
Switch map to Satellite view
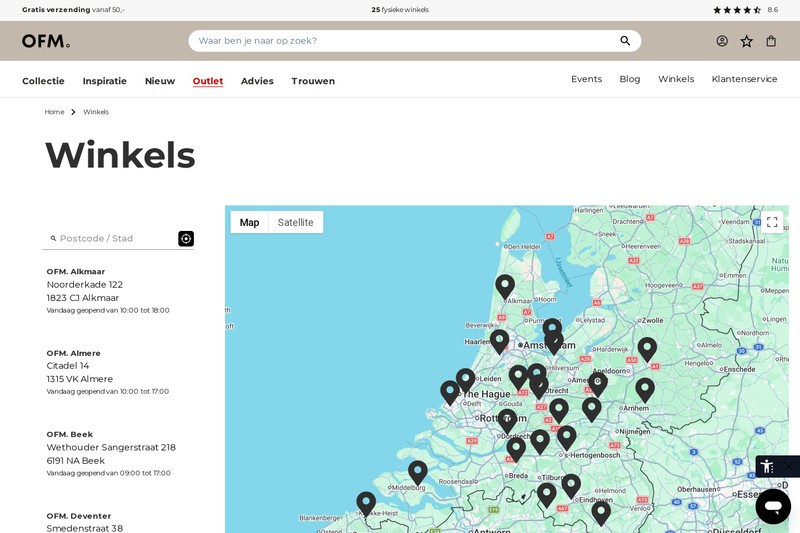pyautogui.click(x=295, y=222)
